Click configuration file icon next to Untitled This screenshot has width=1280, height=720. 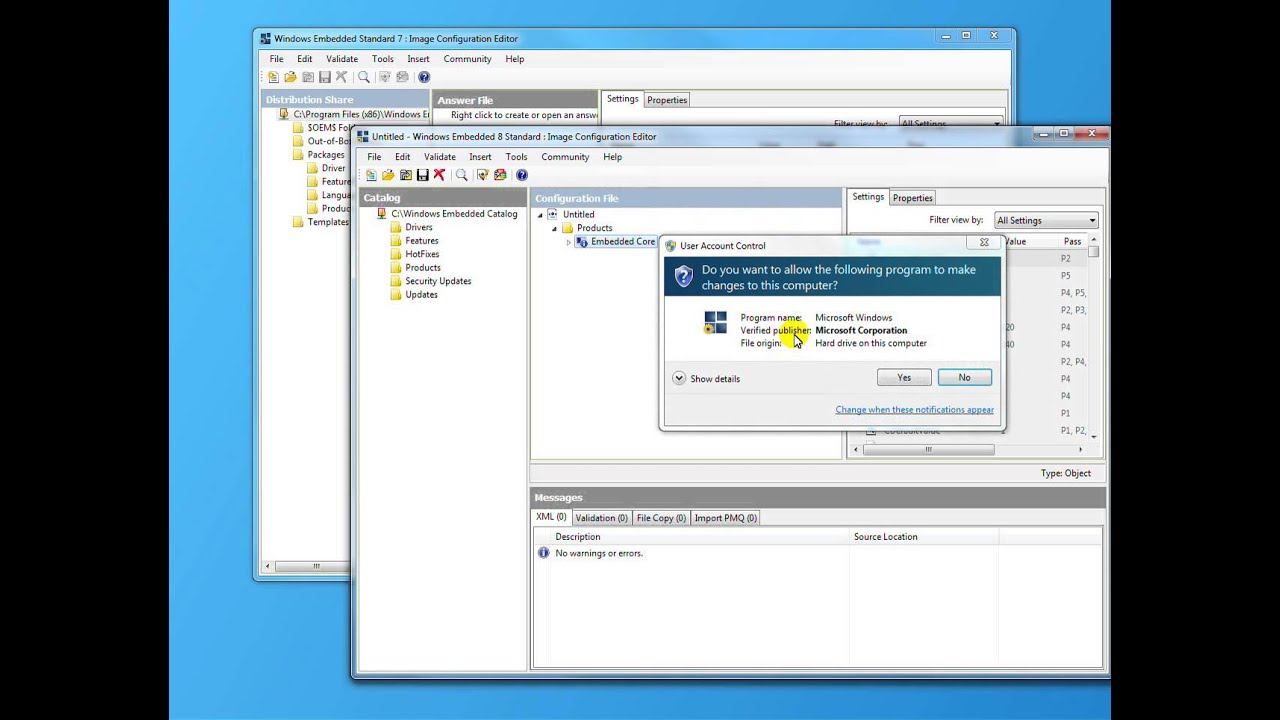tap(553, 214)
